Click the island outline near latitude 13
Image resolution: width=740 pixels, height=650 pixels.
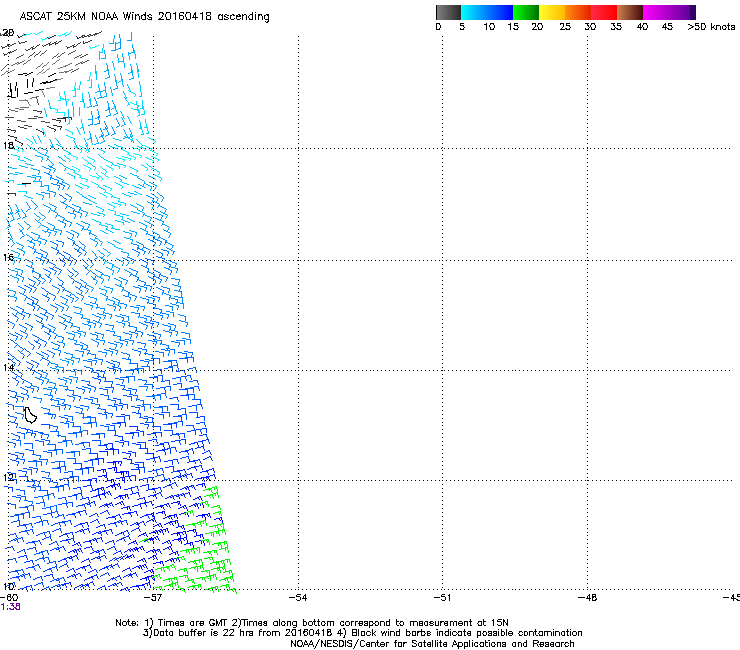[30, 415]
